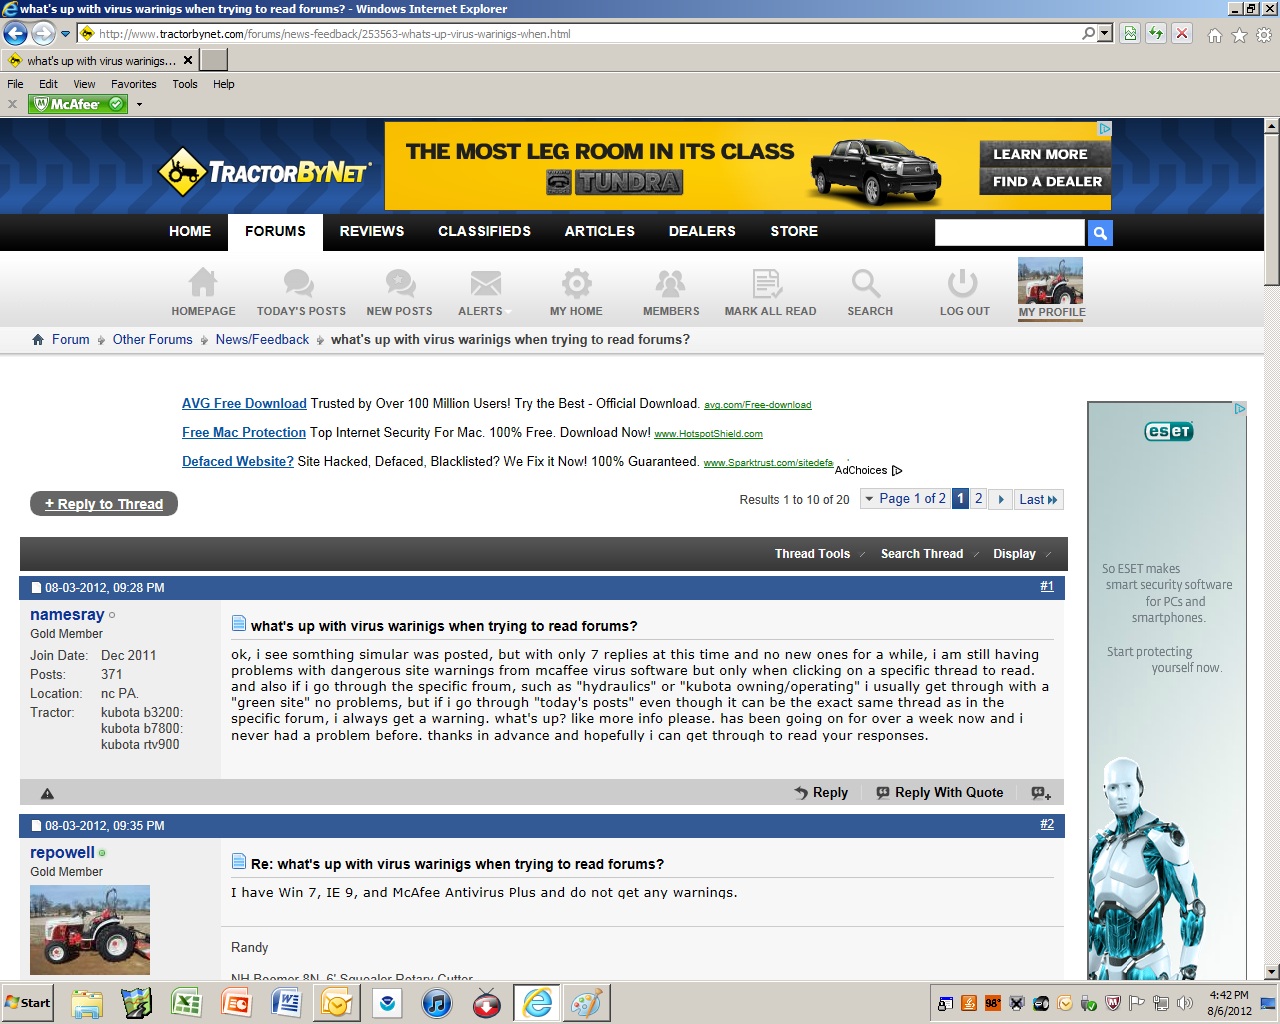Click the McAfee shield tray icon
1280x1024 pixels.
(1113, 1003)
